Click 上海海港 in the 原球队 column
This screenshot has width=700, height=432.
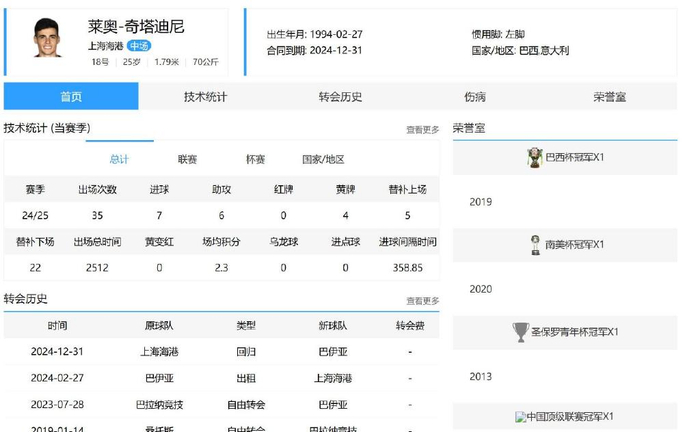click(x=159, y=352)
